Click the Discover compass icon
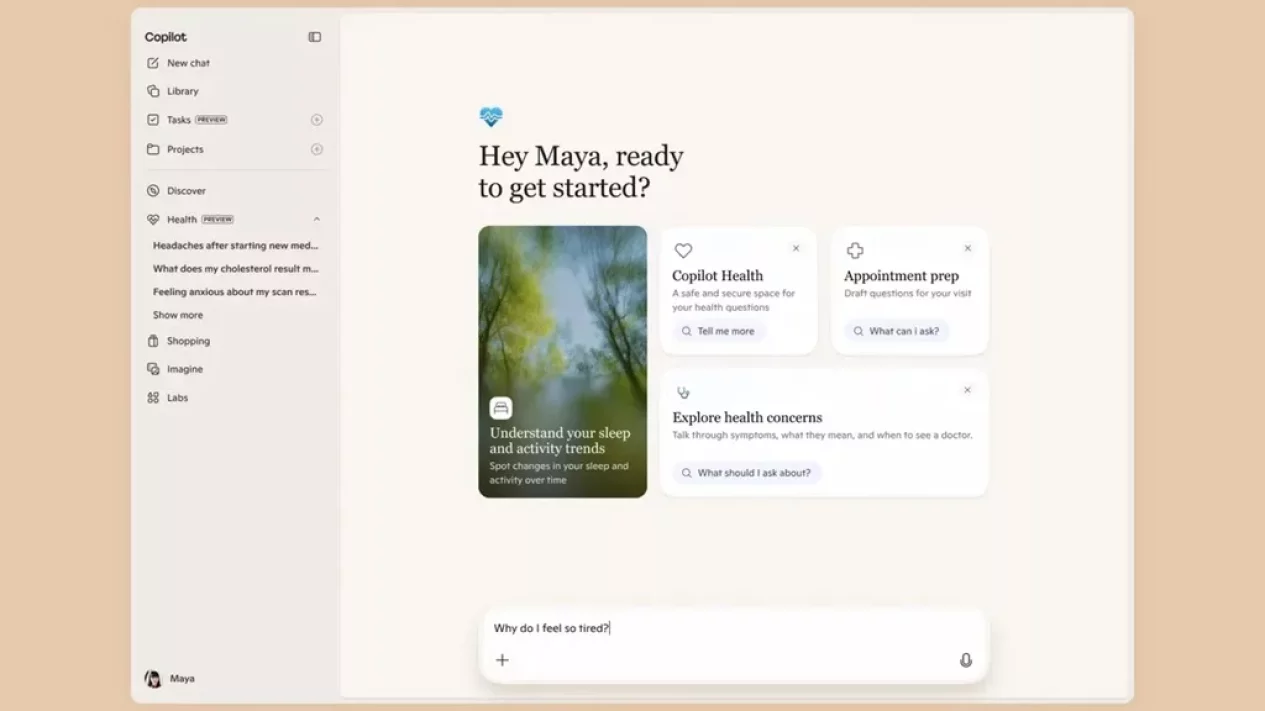Screen dimensions: 1265x711 153,191
